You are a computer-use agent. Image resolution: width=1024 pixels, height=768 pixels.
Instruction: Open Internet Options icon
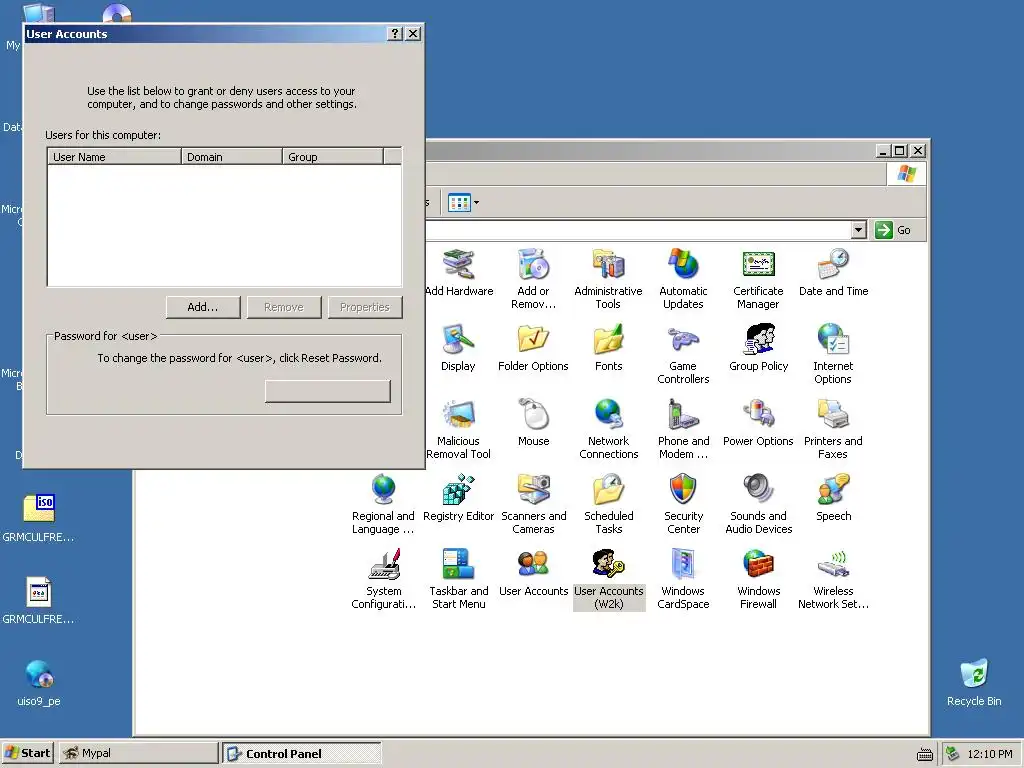(x=833, y=340)
